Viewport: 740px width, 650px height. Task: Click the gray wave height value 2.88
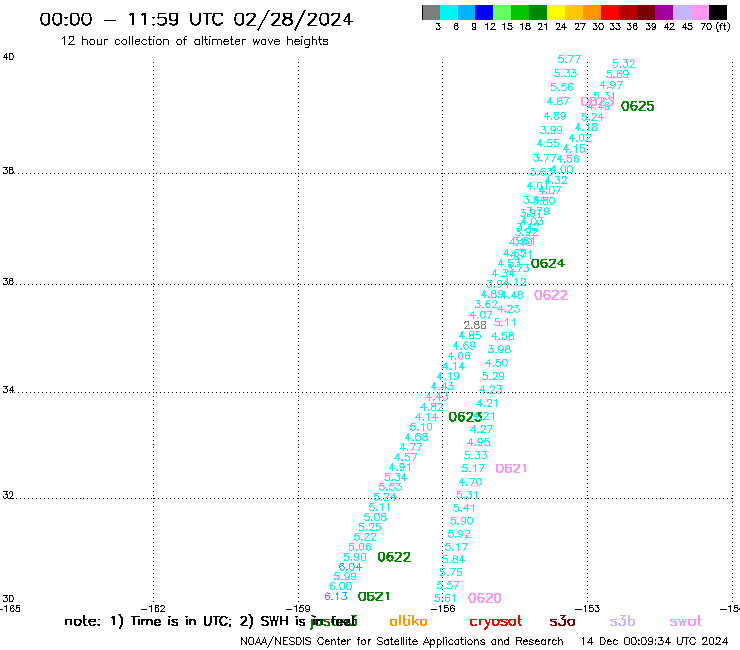(x=475, y=325)
